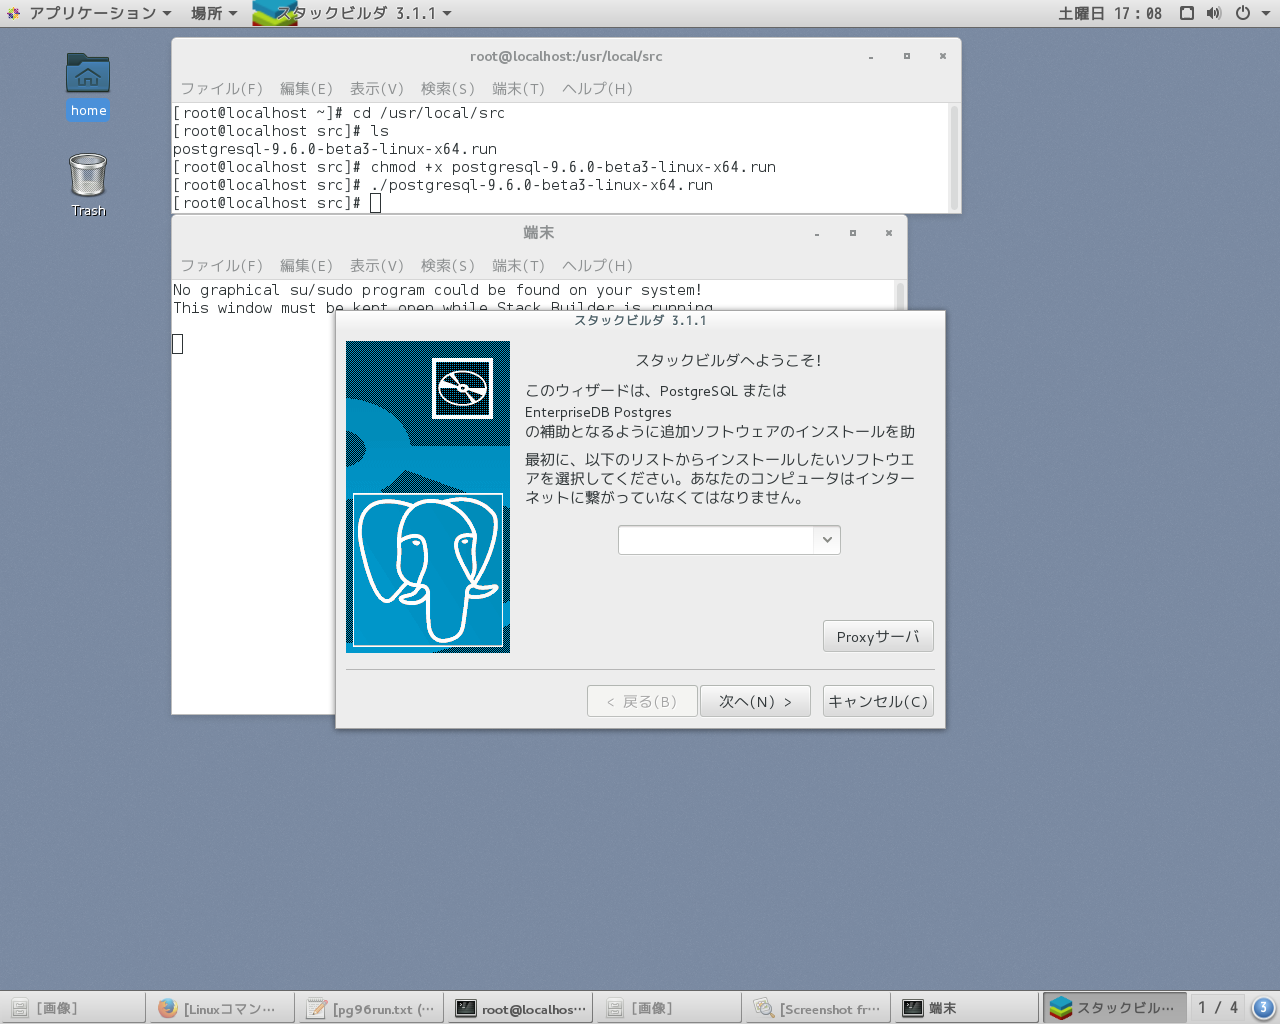The height and width of the screenshot is (1024, 1280).
Task: Open 表示(V) menu in root@localhost terminal
Action: point(376,89)
